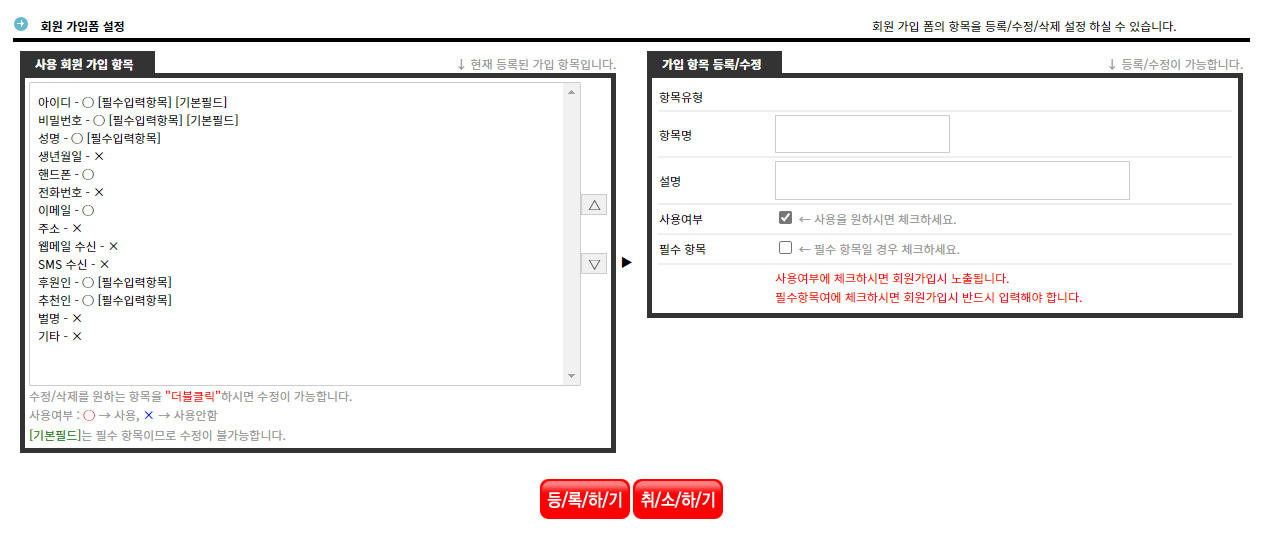Enable the 필수 항목 checkbox
The width and height of the screenshot is (1262, 541).
point(785,248)
